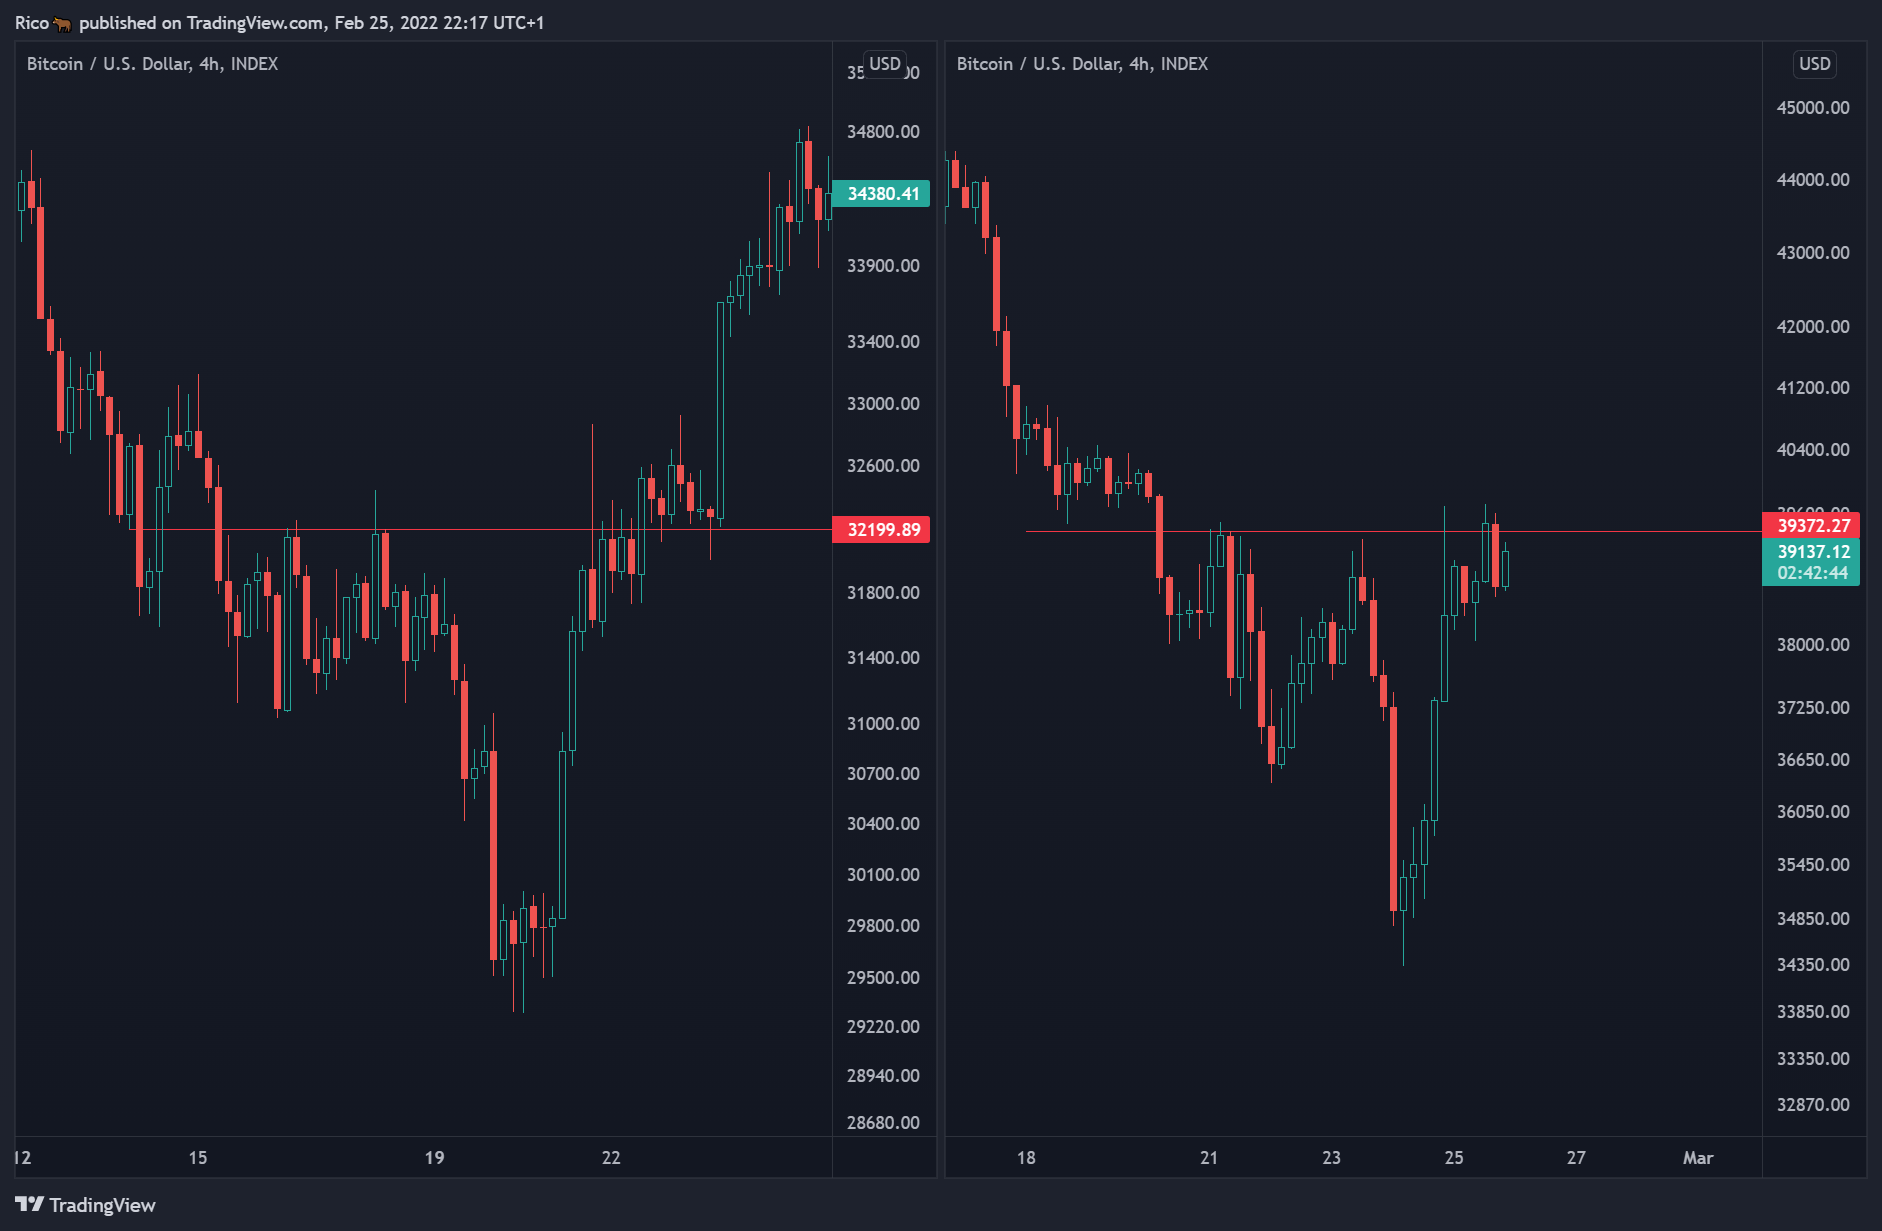Viewport: 1882px width, 1231px height.
Task: Click the 39137.12 countdown price label
Action: pyautogui.click(x=1811, y=562)
